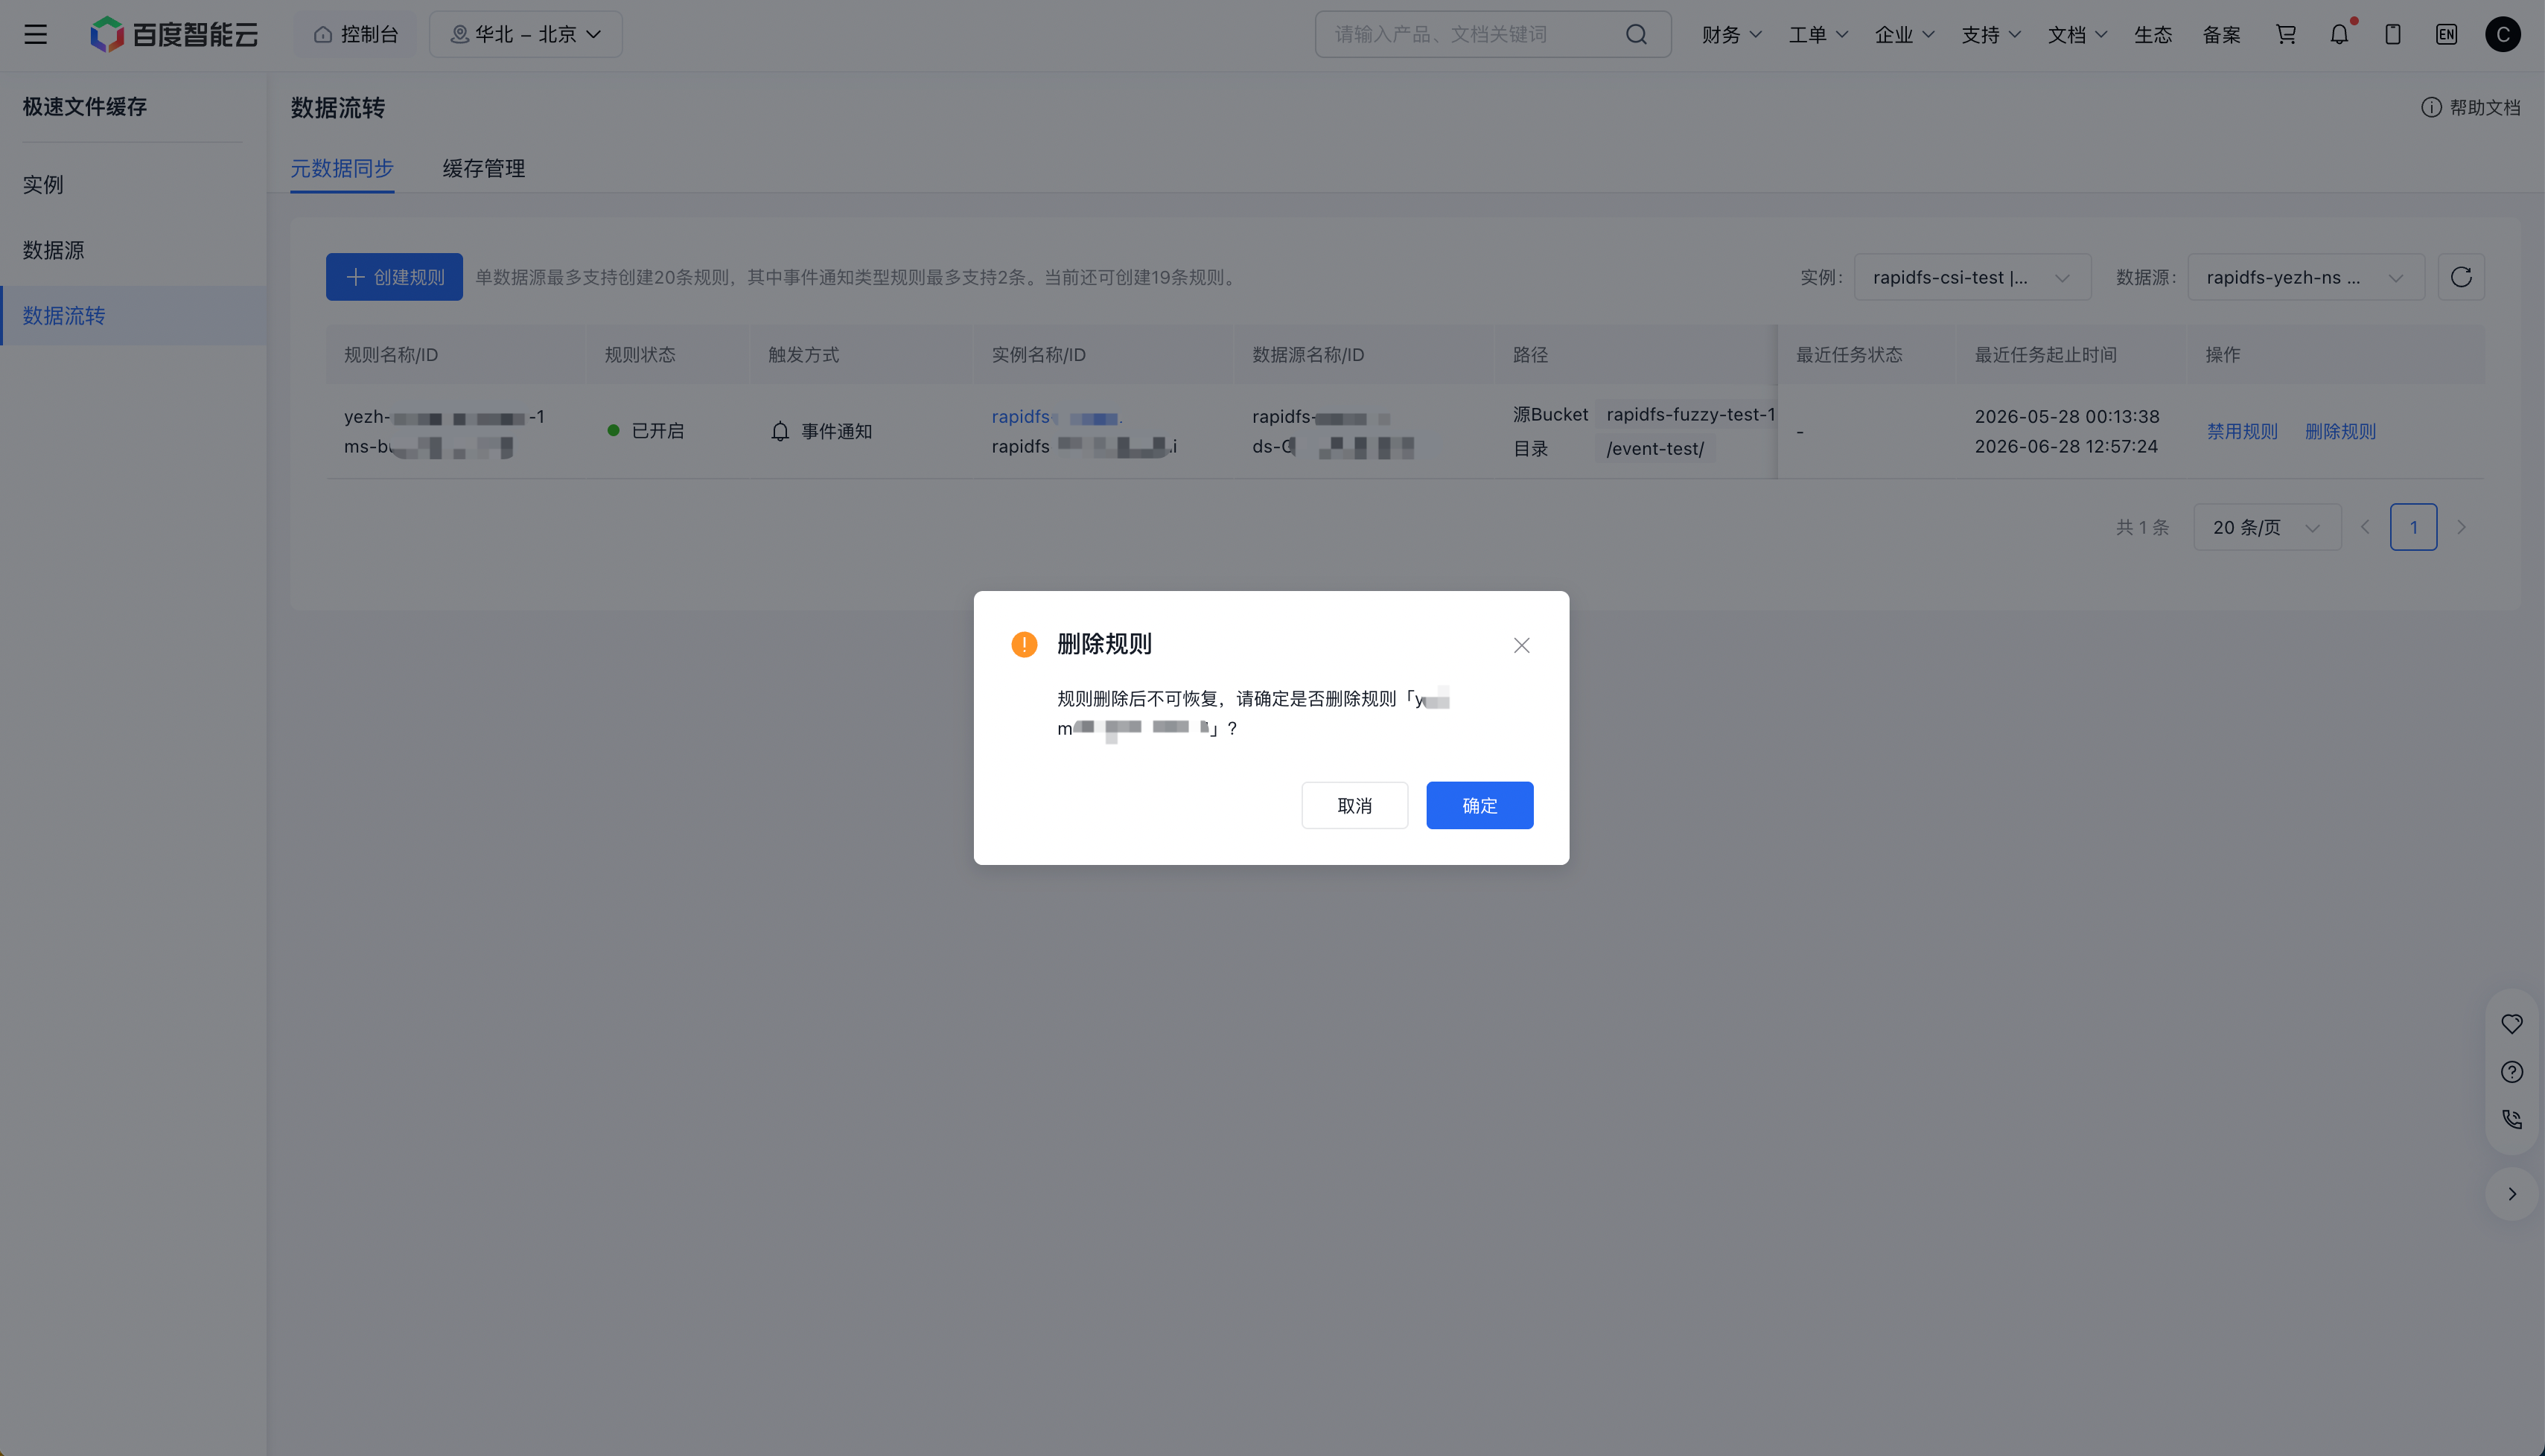Viewport: 2545px width, 1456px height.
Task: Click the 2026-05-28 00:13:38 timestamp
Action: coord(2066,416)
